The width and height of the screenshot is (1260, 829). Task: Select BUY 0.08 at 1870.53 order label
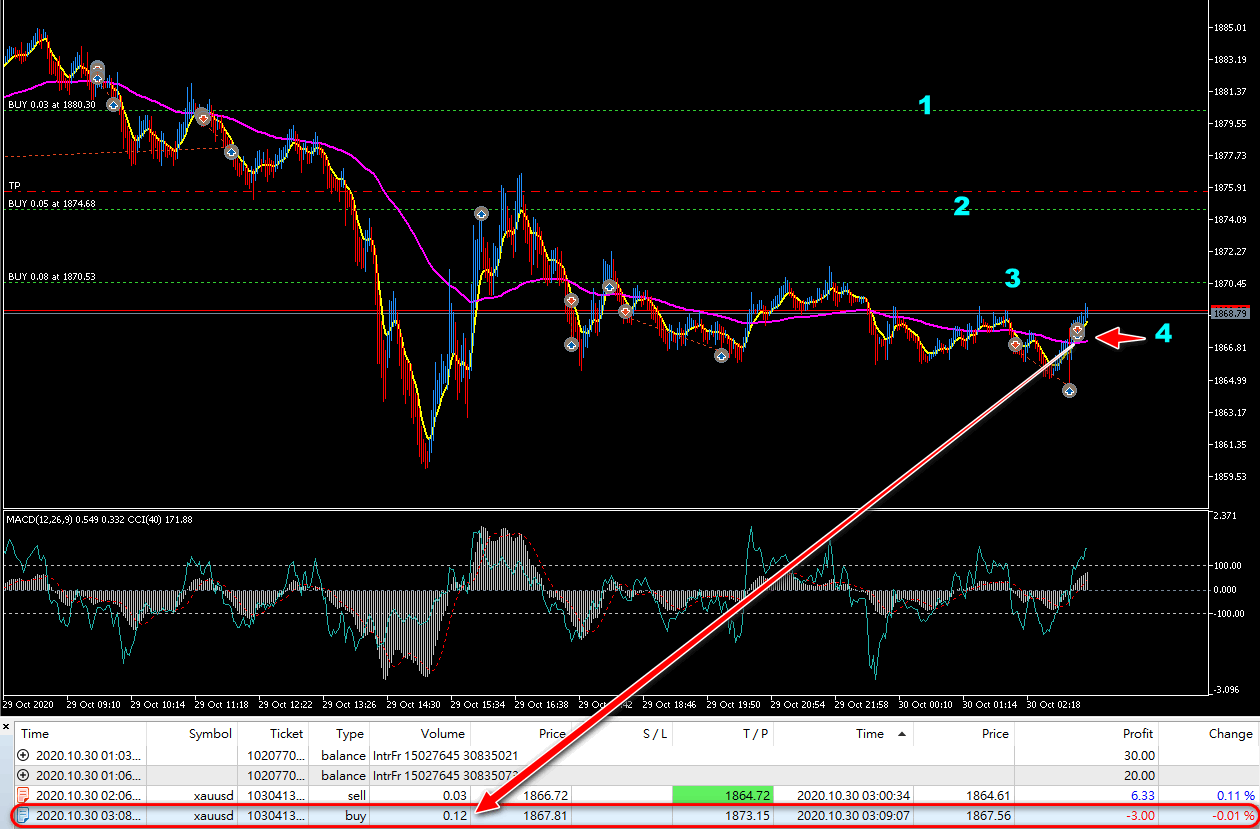pyautogui.click(x=52, y=277)
